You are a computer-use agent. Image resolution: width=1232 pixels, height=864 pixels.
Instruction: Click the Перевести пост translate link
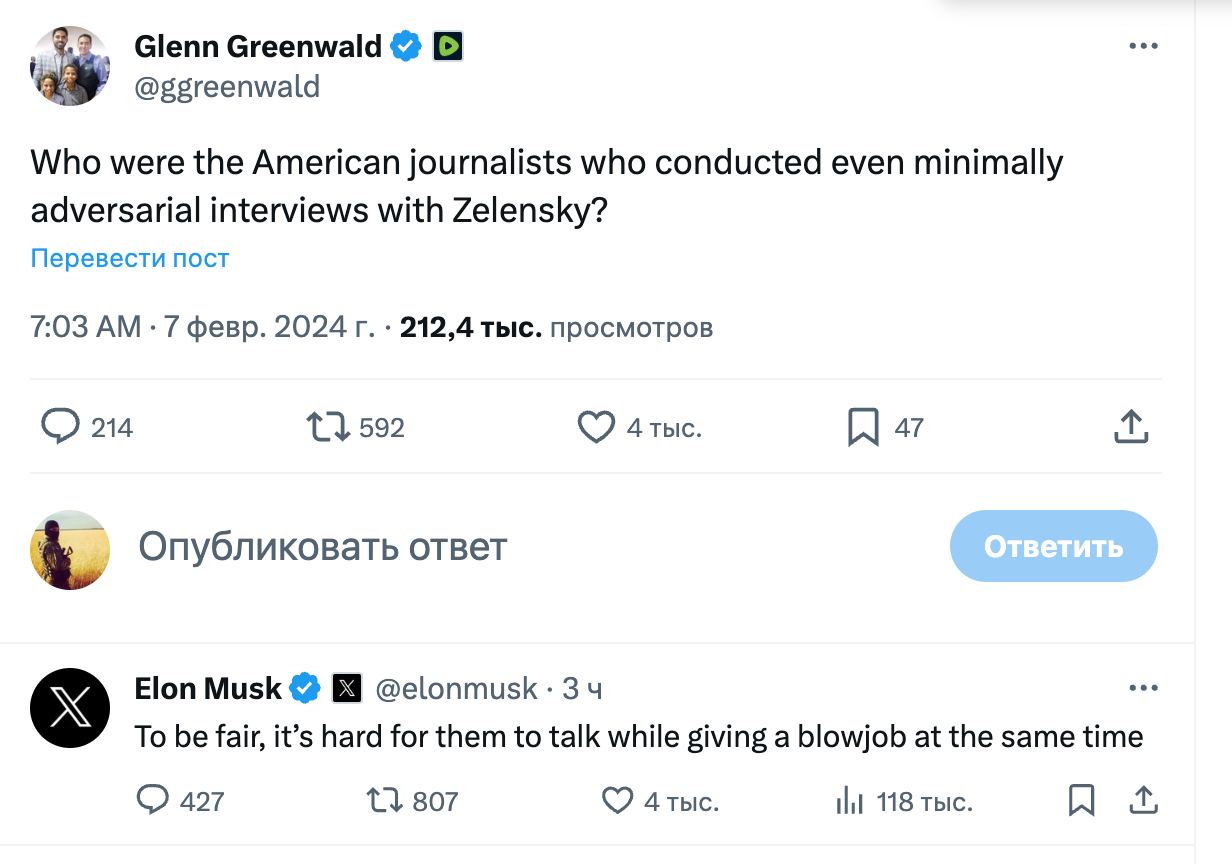click(130, 258)
